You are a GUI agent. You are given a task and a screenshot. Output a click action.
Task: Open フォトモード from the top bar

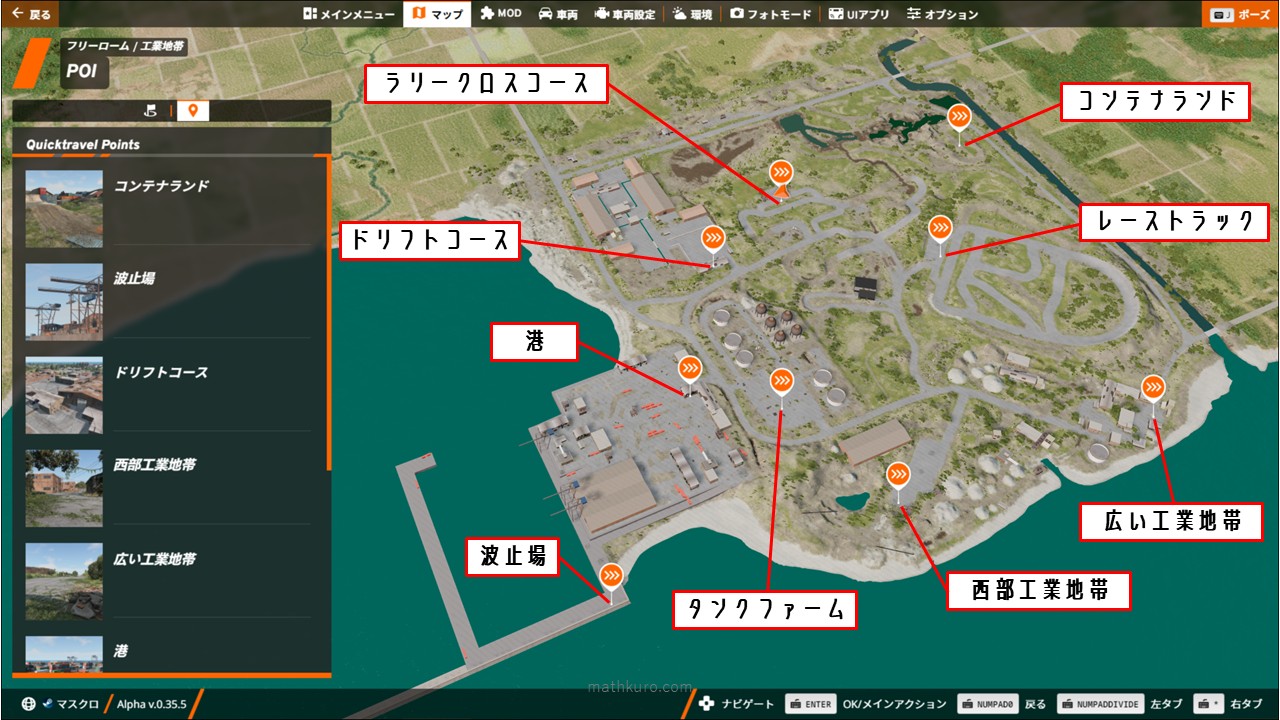(770, 14)
